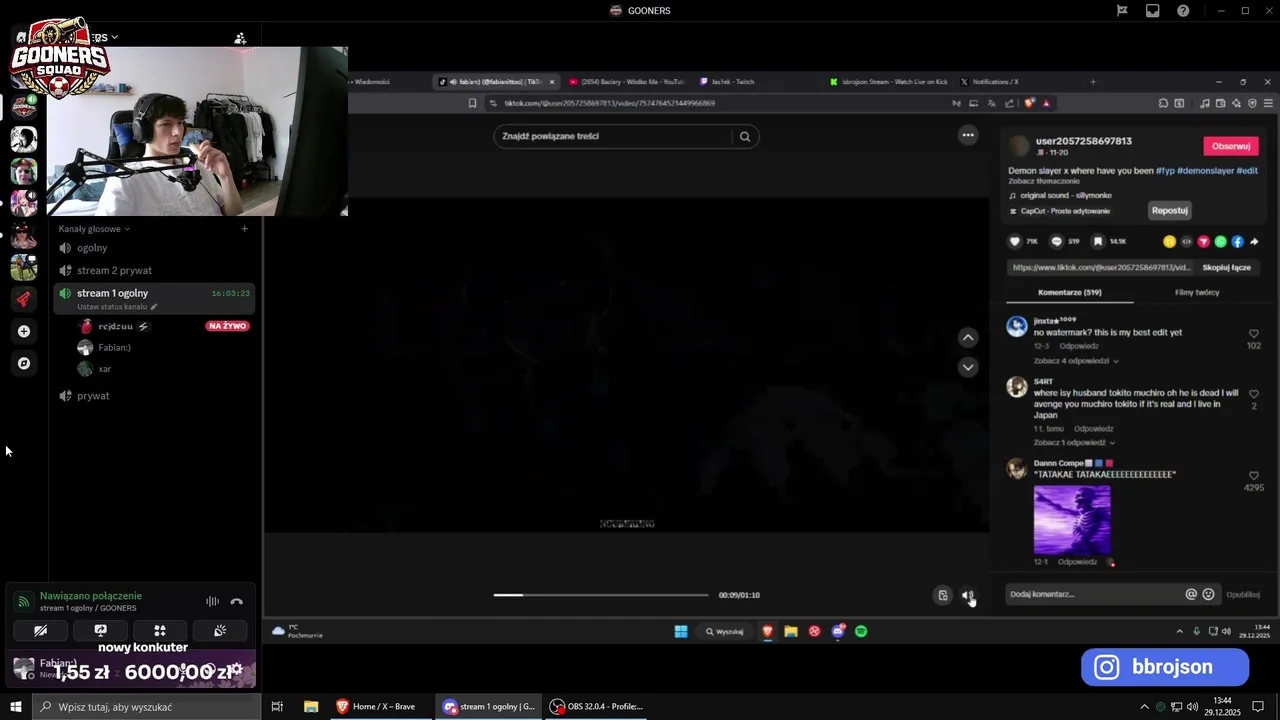
Task: Click user Fabian:) in voice channel
Action: click(x=104, y=347)
